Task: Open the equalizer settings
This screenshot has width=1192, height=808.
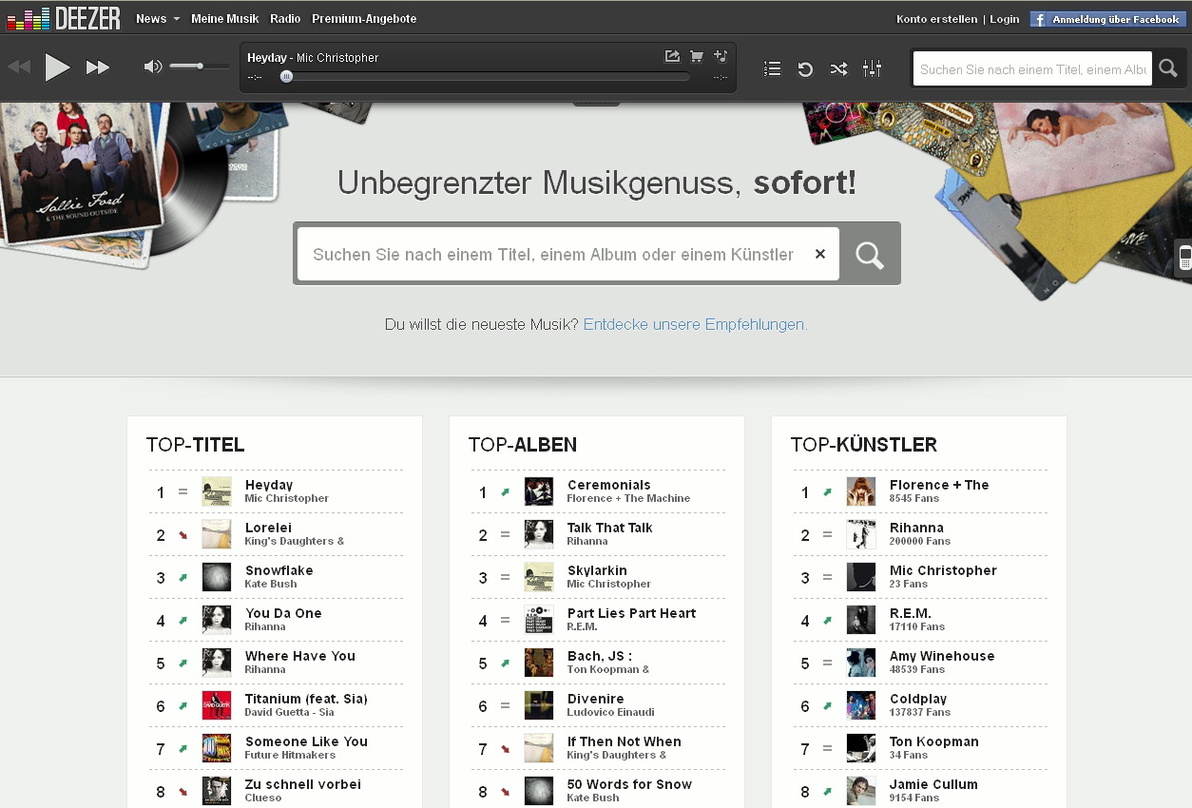Action: tap(872, 68)
